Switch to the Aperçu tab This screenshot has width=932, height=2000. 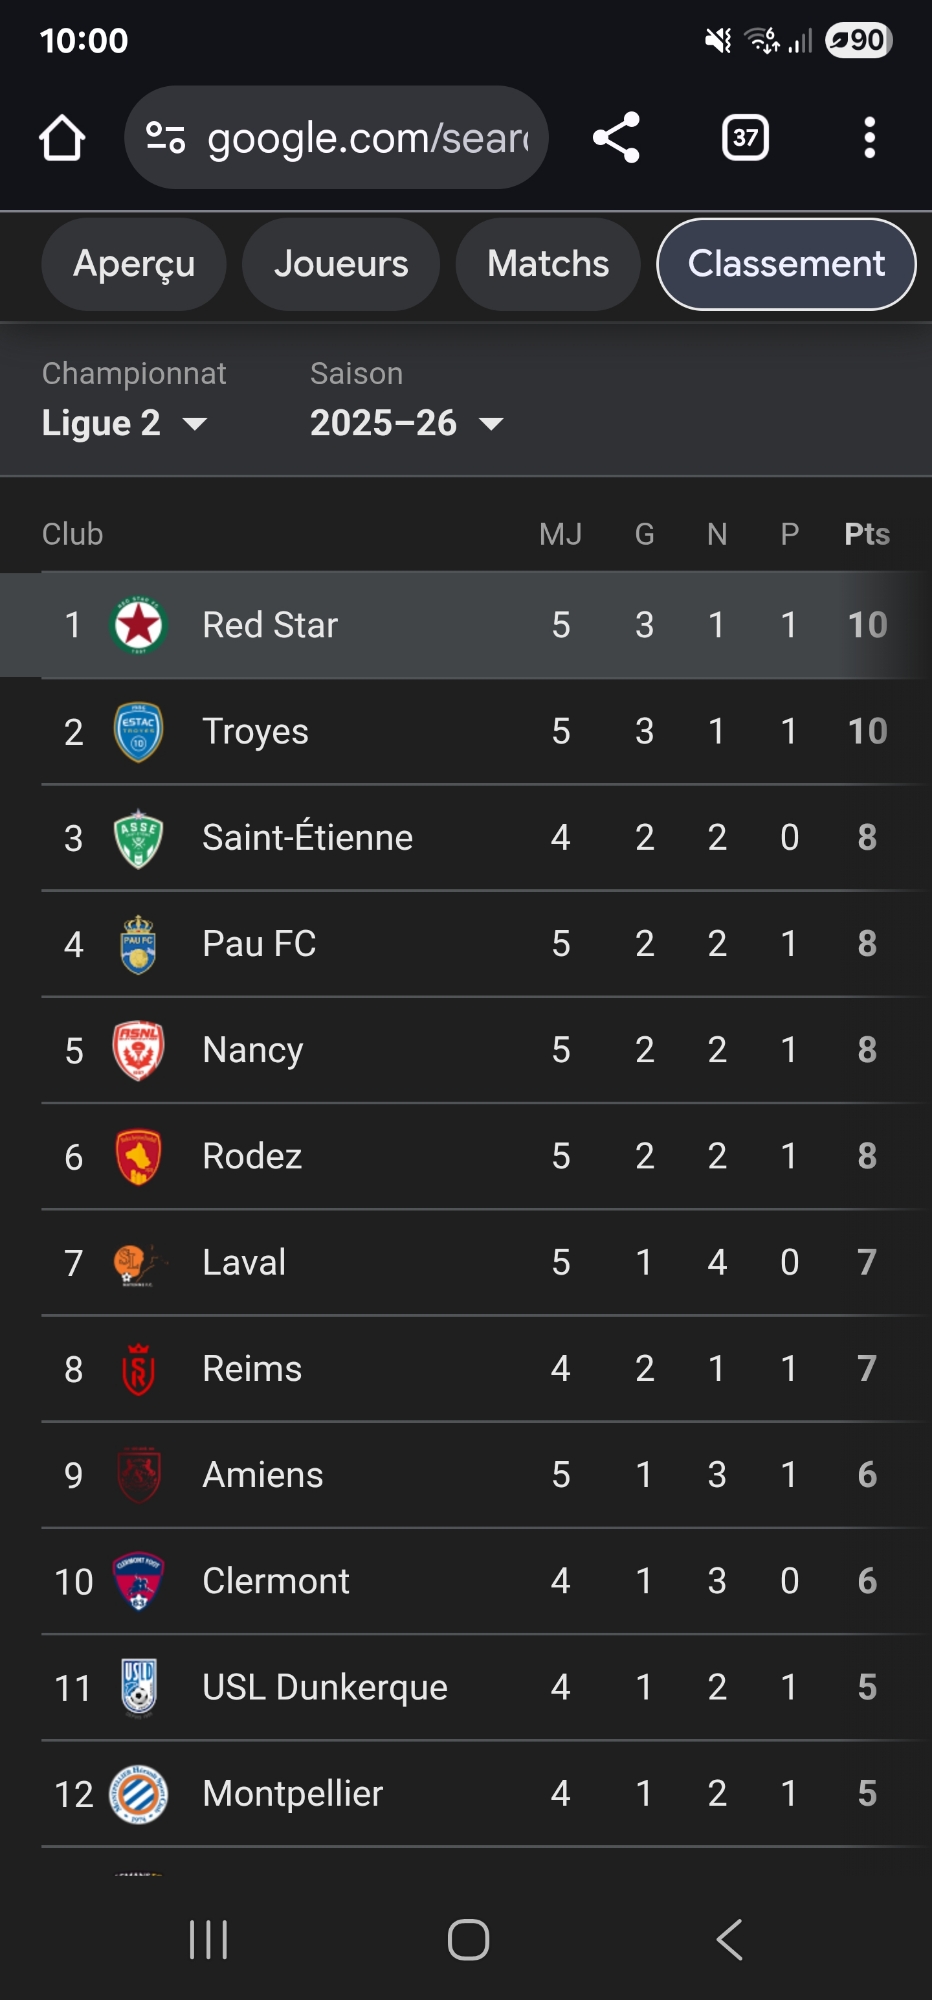point(134,264)
